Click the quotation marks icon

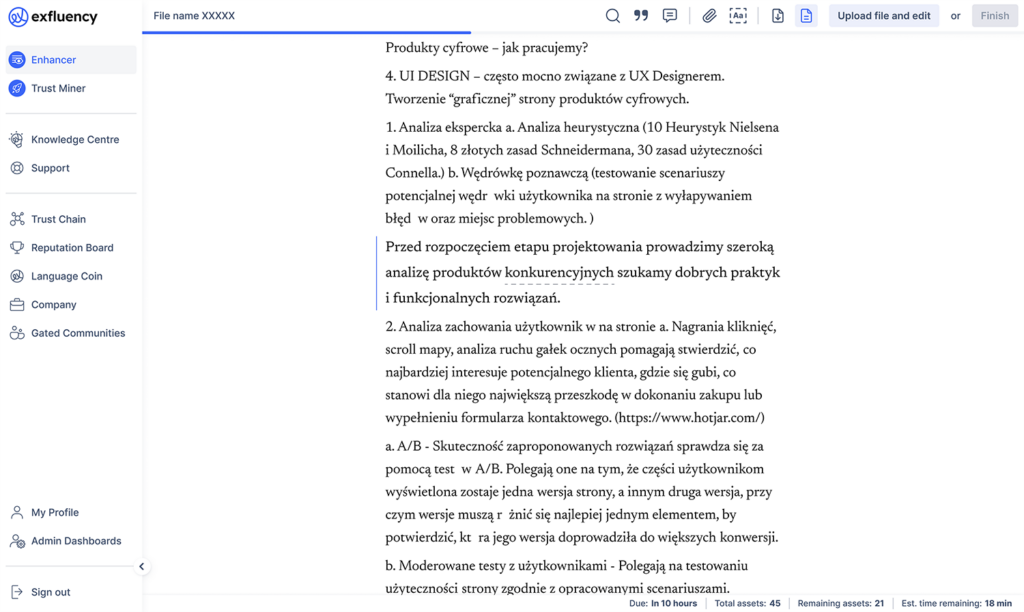pos(641,16)
